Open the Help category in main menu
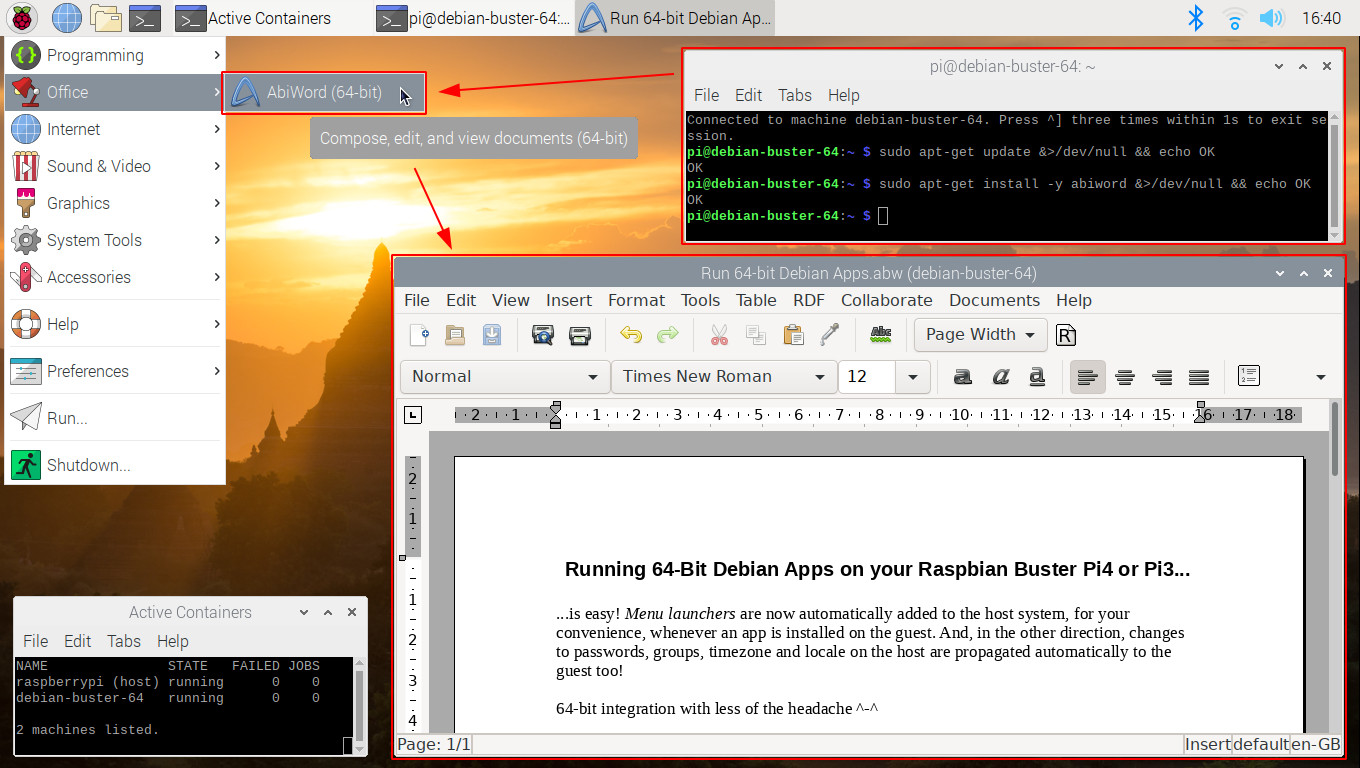Image resolution: width=1360 pixels, height=768 pixels. [x=115, y=324]
